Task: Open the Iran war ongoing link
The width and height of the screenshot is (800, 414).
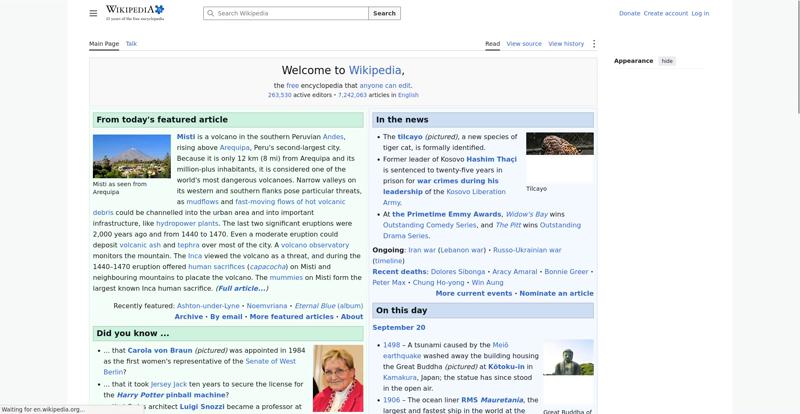Action: point(422,250)
